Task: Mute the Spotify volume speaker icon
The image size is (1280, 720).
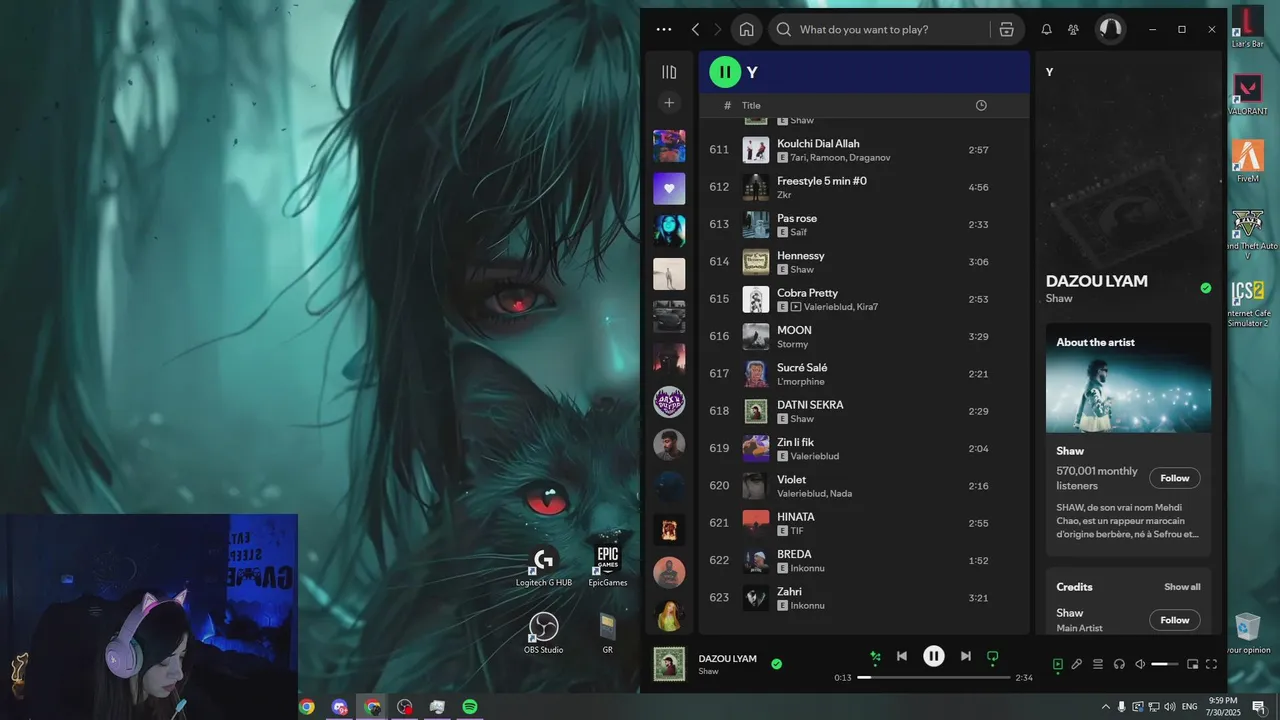Action: tap(1139, 664)
